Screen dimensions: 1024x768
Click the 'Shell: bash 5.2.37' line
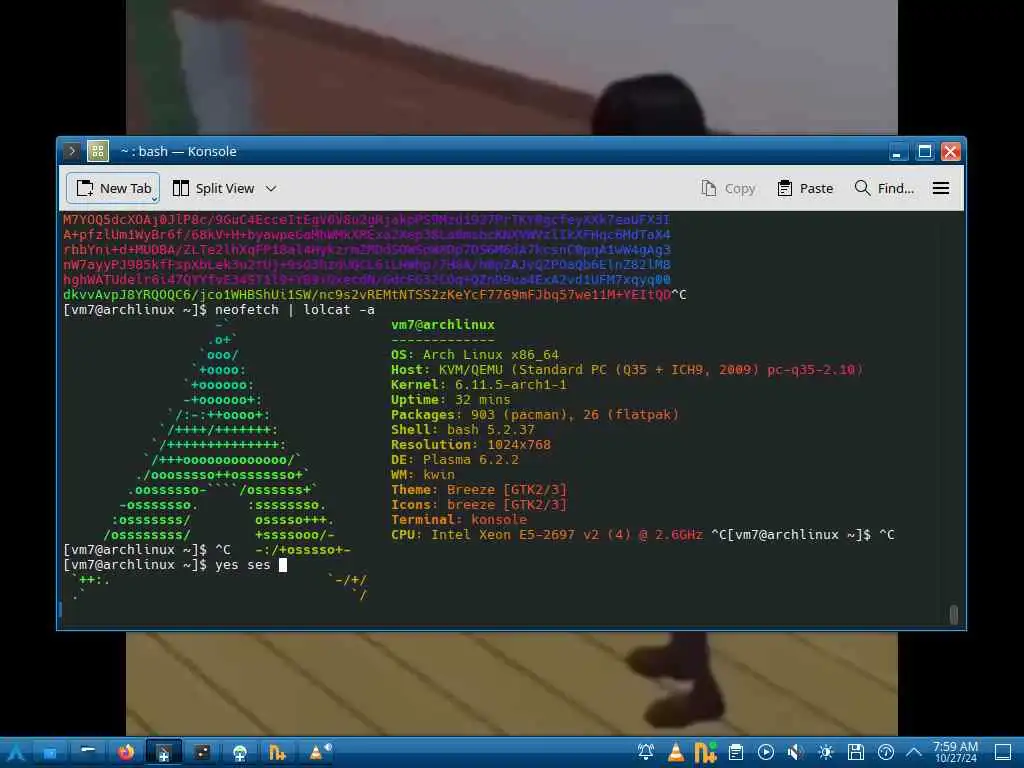click(x=462, y=430)
